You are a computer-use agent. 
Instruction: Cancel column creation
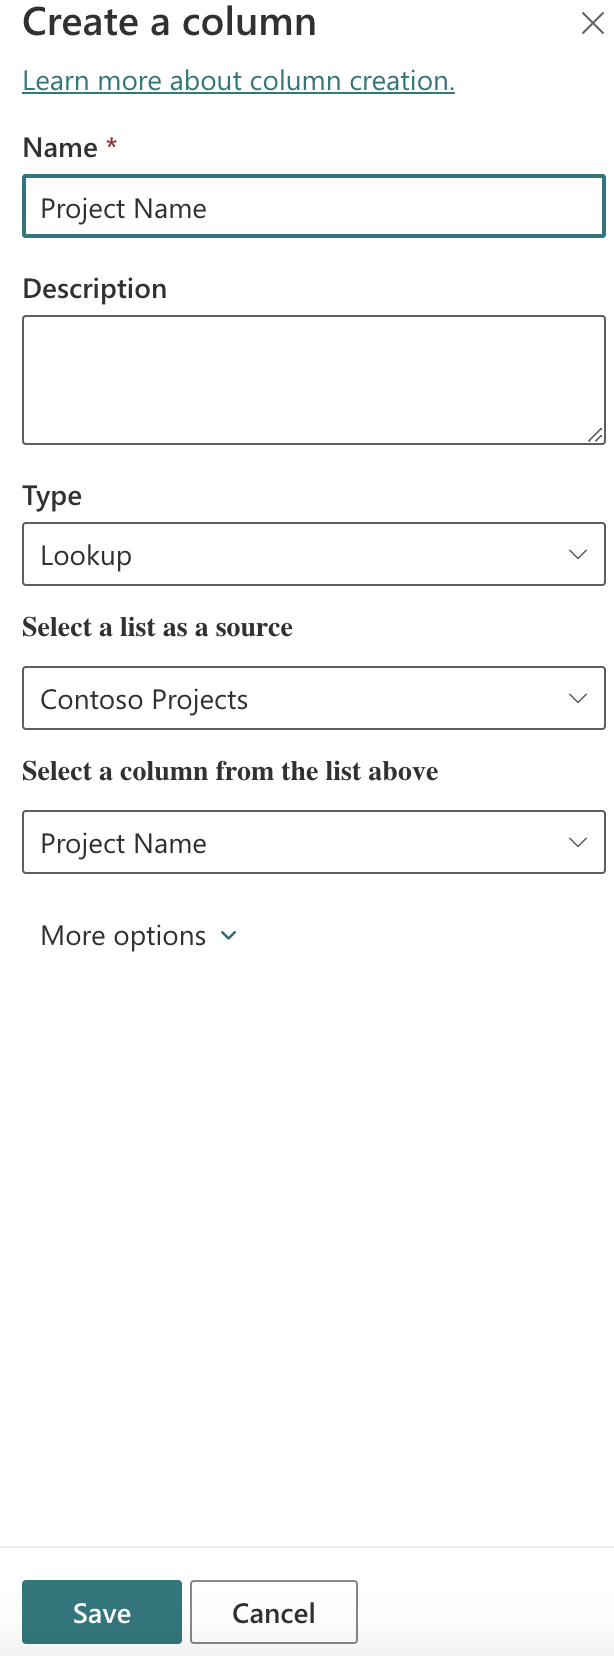tap(273, 1612)
